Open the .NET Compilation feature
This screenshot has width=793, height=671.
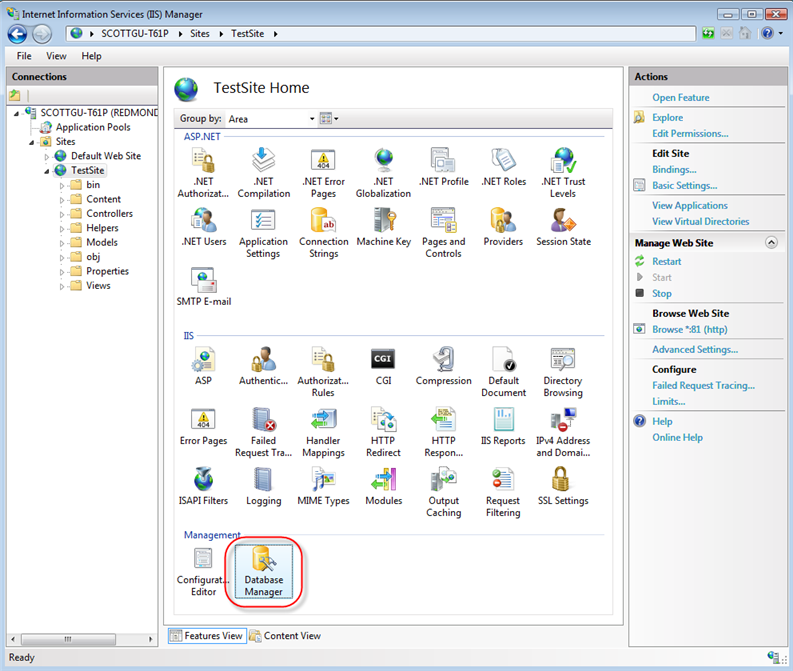tap(263, 173)
